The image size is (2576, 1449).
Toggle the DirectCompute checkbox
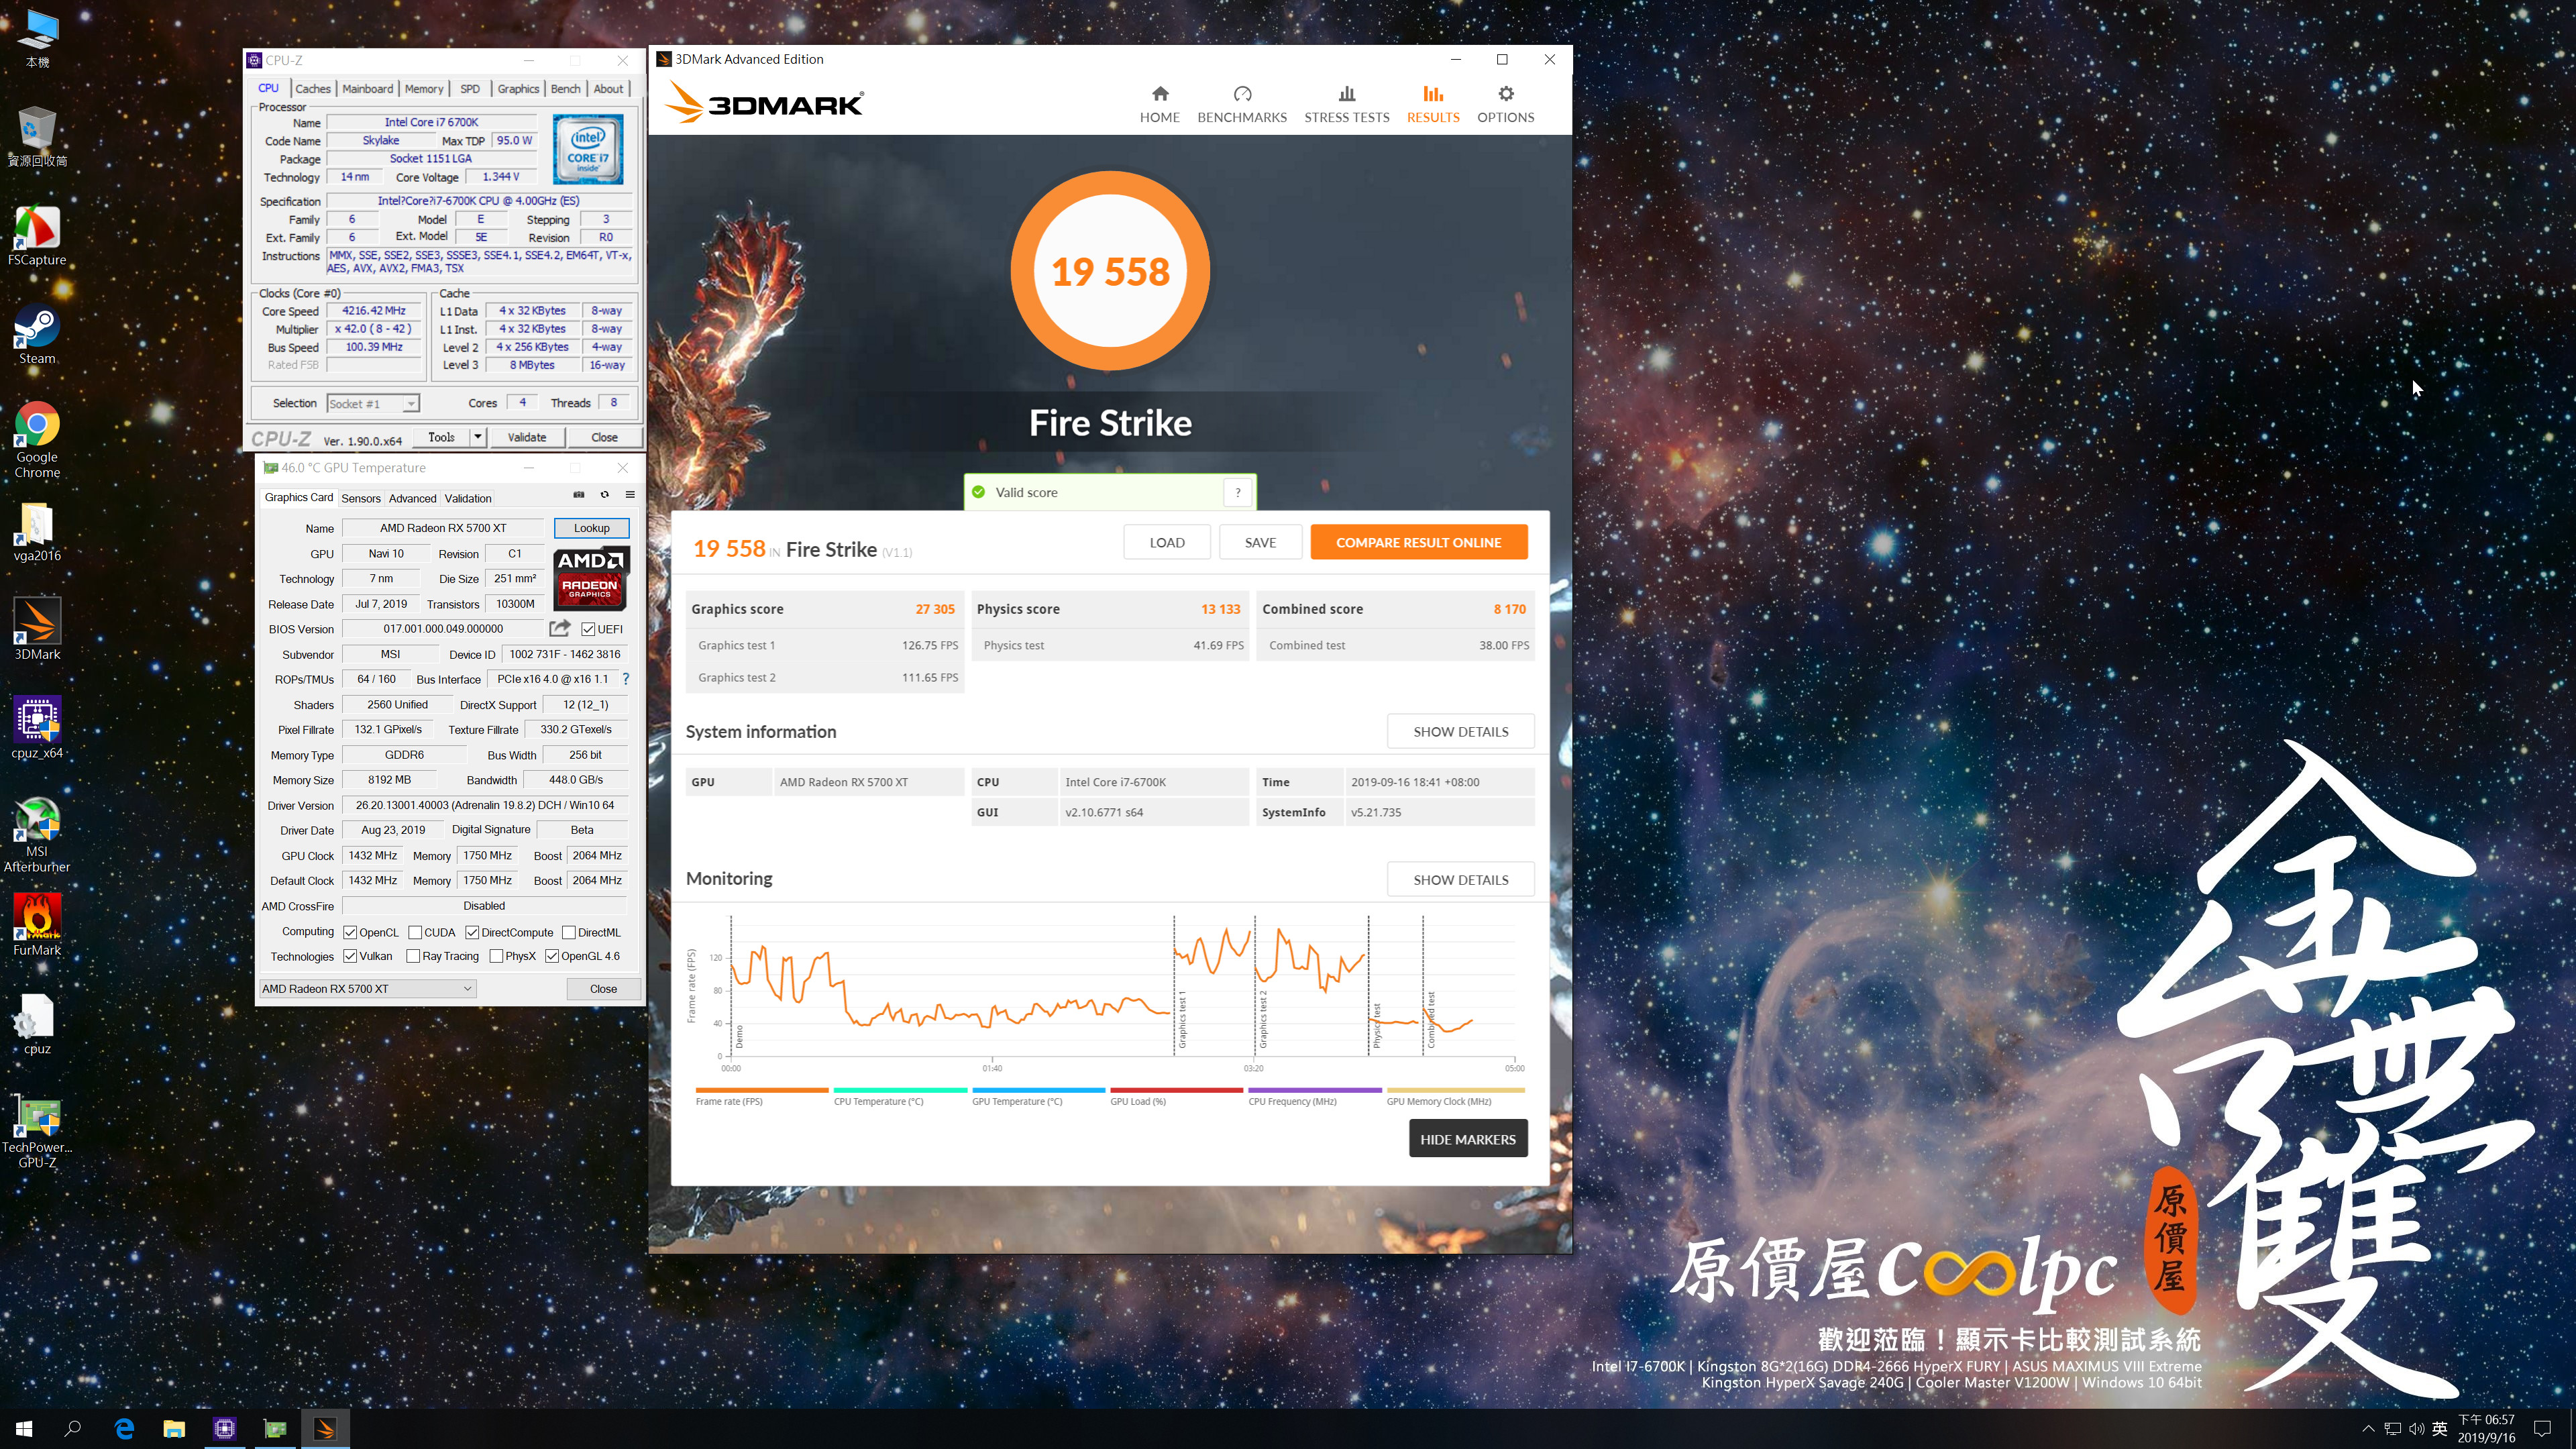click(x=472, y=932)
